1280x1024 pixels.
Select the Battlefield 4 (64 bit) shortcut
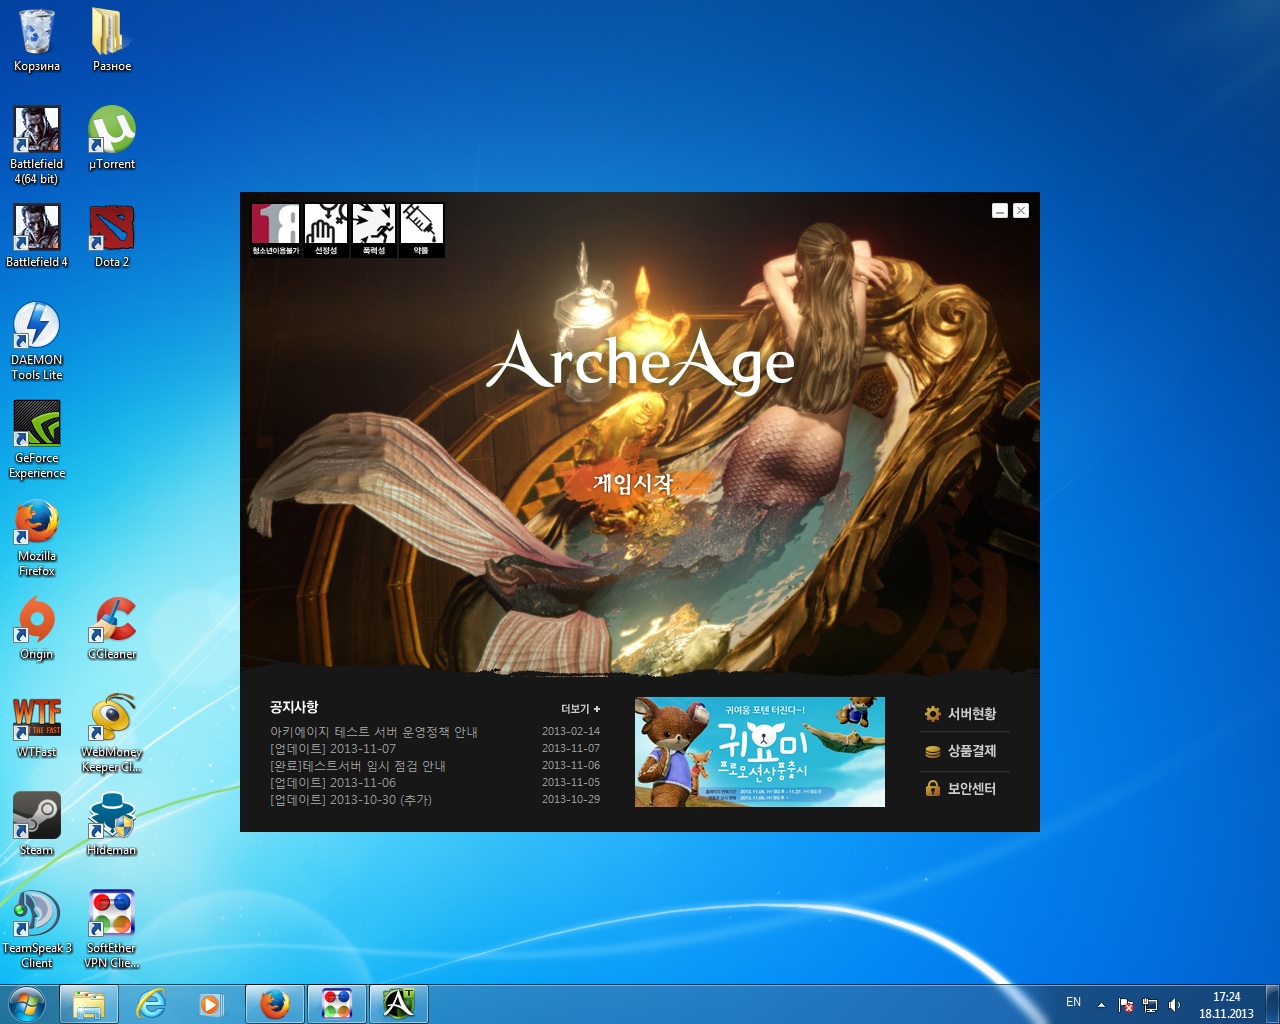(37, 146)
